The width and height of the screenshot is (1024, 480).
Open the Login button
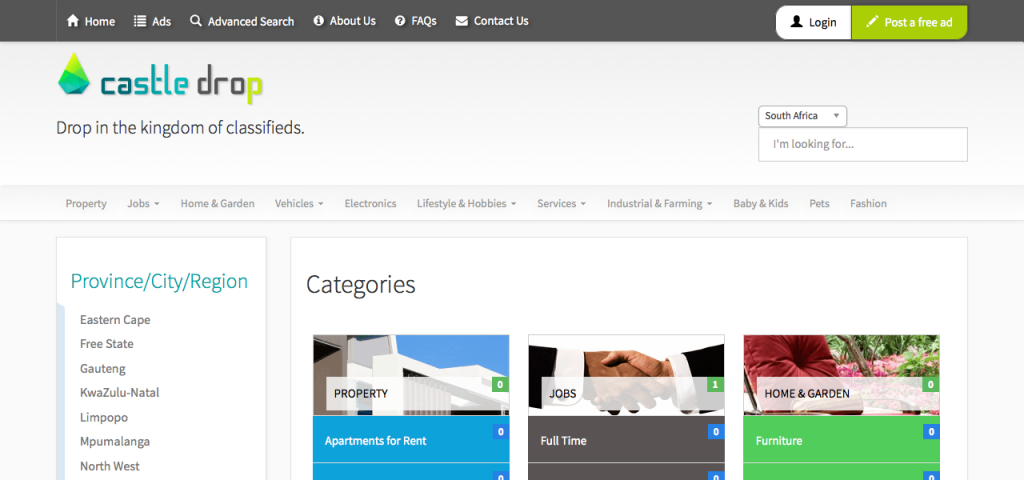pos(814,22)
